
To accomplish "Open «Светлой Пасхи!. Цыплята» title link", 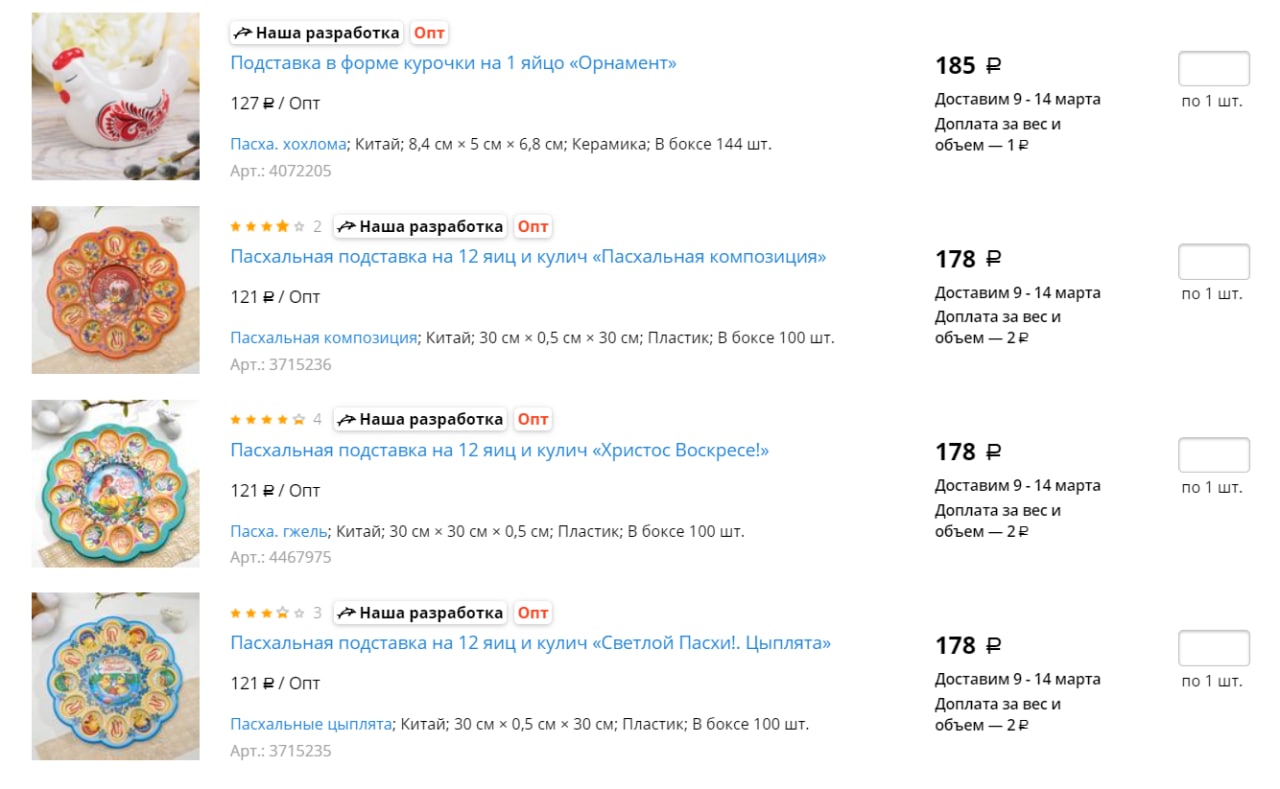I will [x=530, y=643].
